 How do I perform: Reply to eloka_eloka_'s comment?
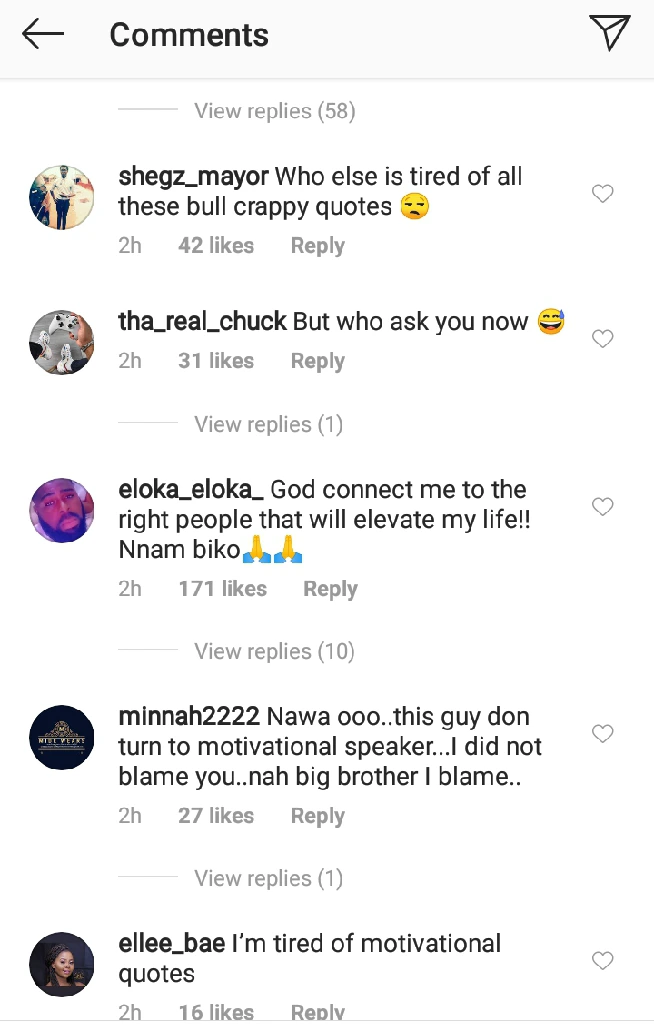coord(330,590)
